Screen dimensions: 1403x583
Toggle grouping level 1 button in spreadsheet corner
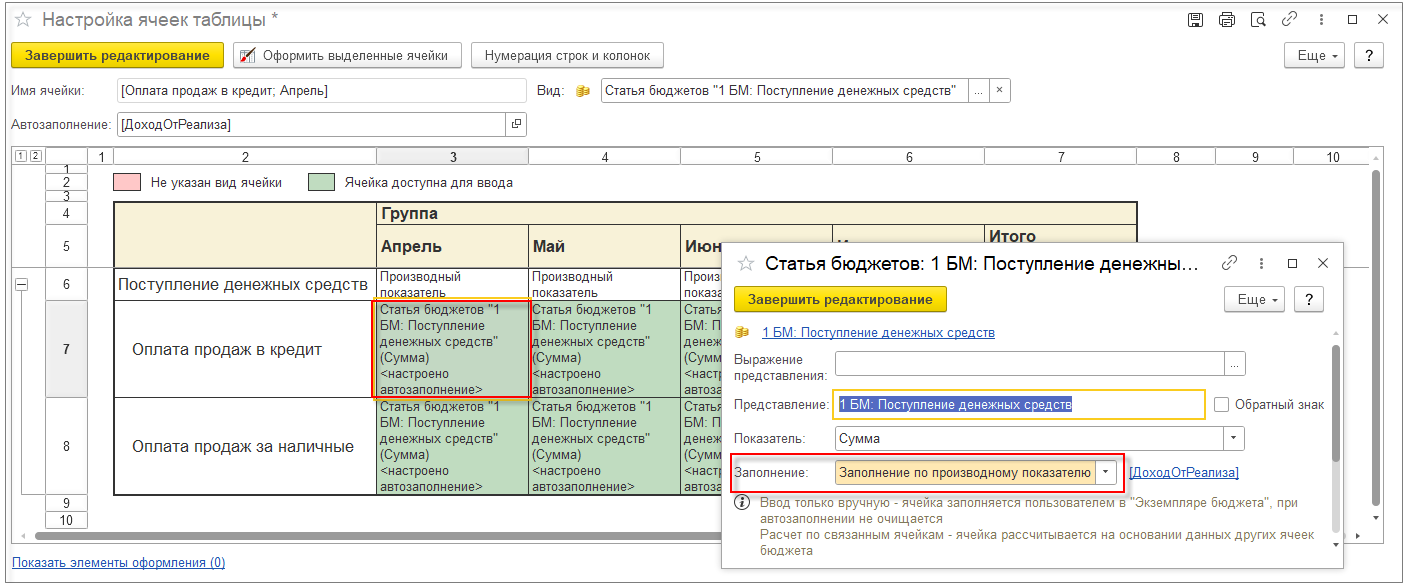click(21, 156)
